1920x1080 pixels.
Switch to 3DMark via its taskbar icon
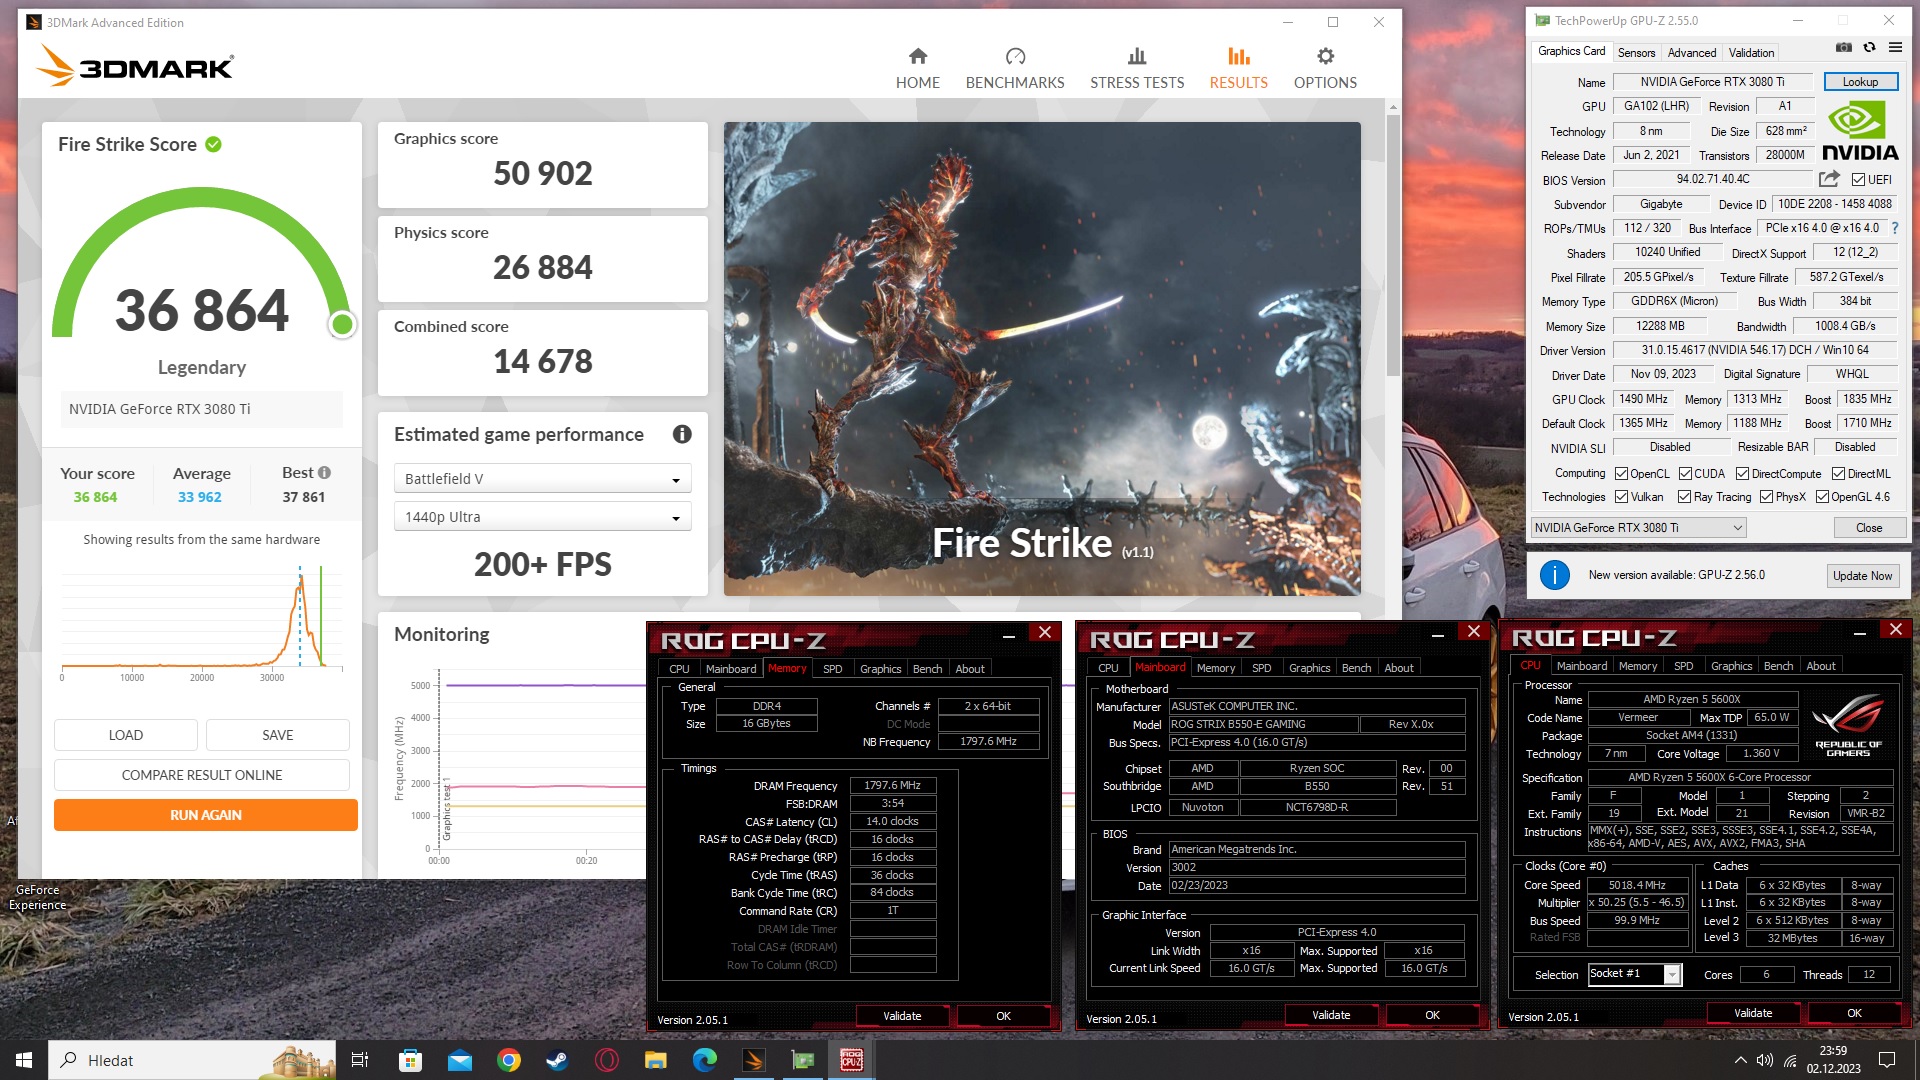tap(754, 1060)
